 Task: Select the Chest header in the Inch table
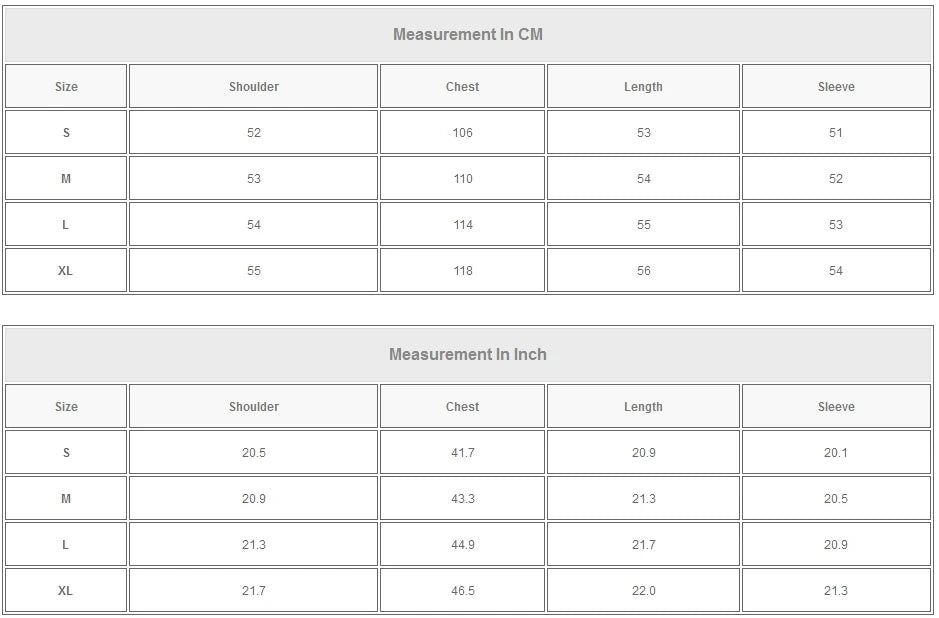pyautogui.click(x=462, y=407)
